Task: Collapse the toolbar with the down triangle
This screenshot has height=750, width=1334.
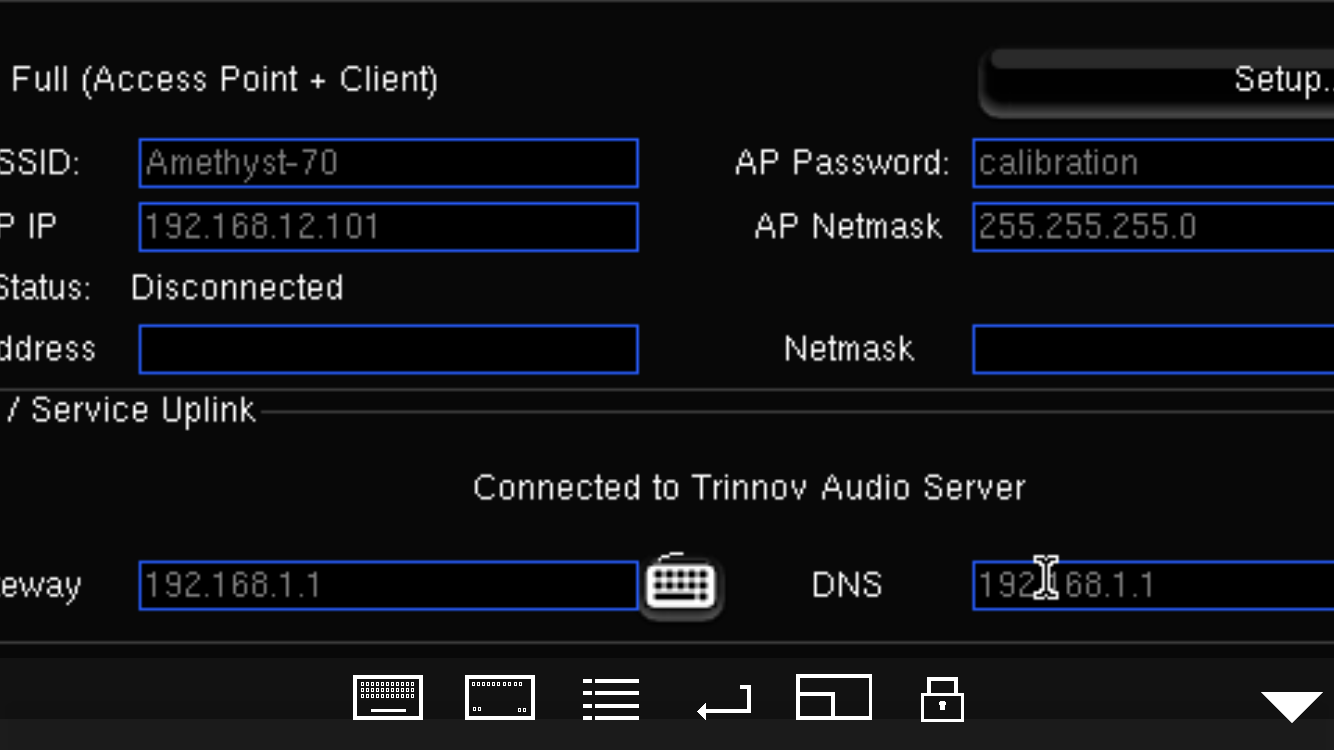Action: pos(1292,706)
